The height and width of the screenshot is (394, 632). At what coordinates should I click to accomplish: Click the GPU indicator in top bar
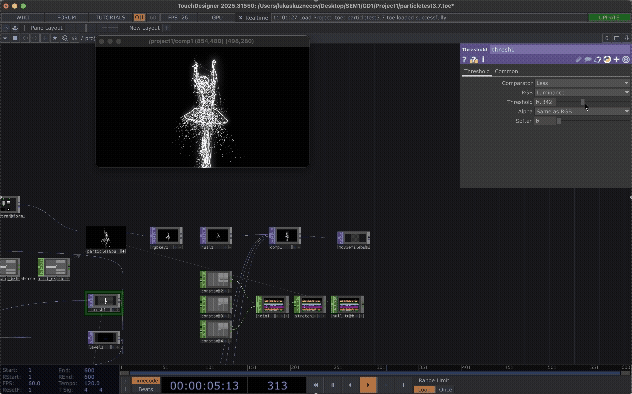pos(216,17)
